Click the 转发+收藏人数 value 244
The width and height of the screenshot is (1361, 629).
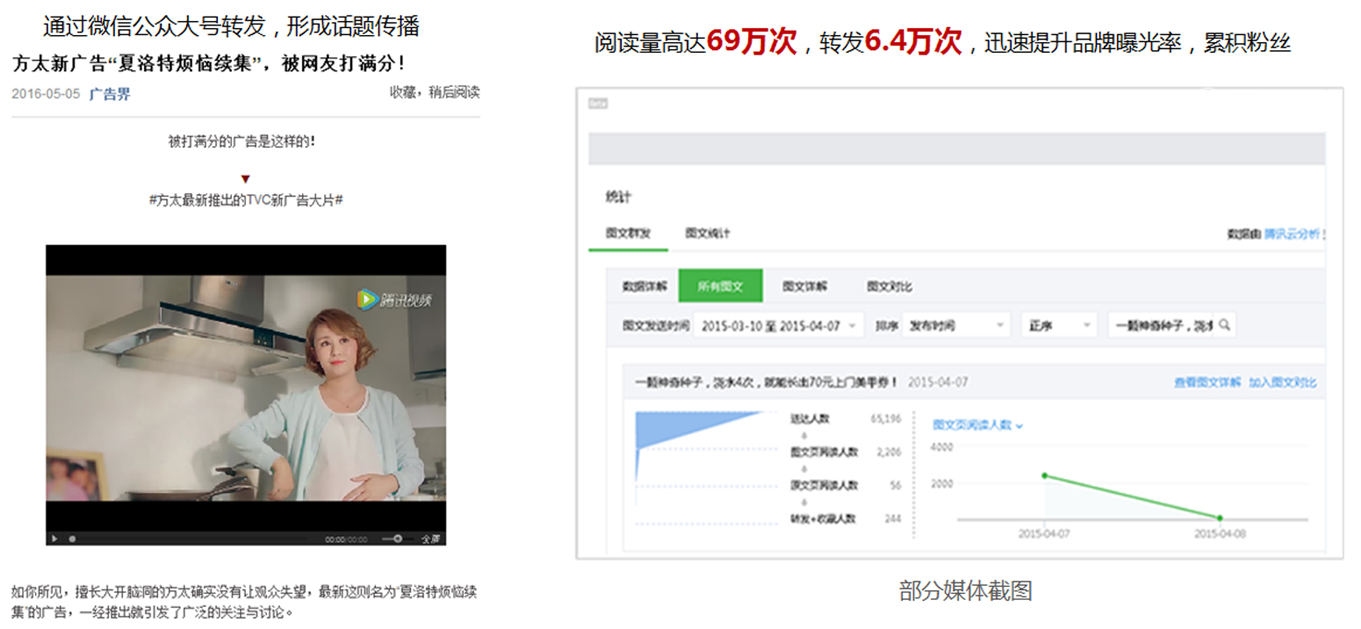tap(893, 519)
